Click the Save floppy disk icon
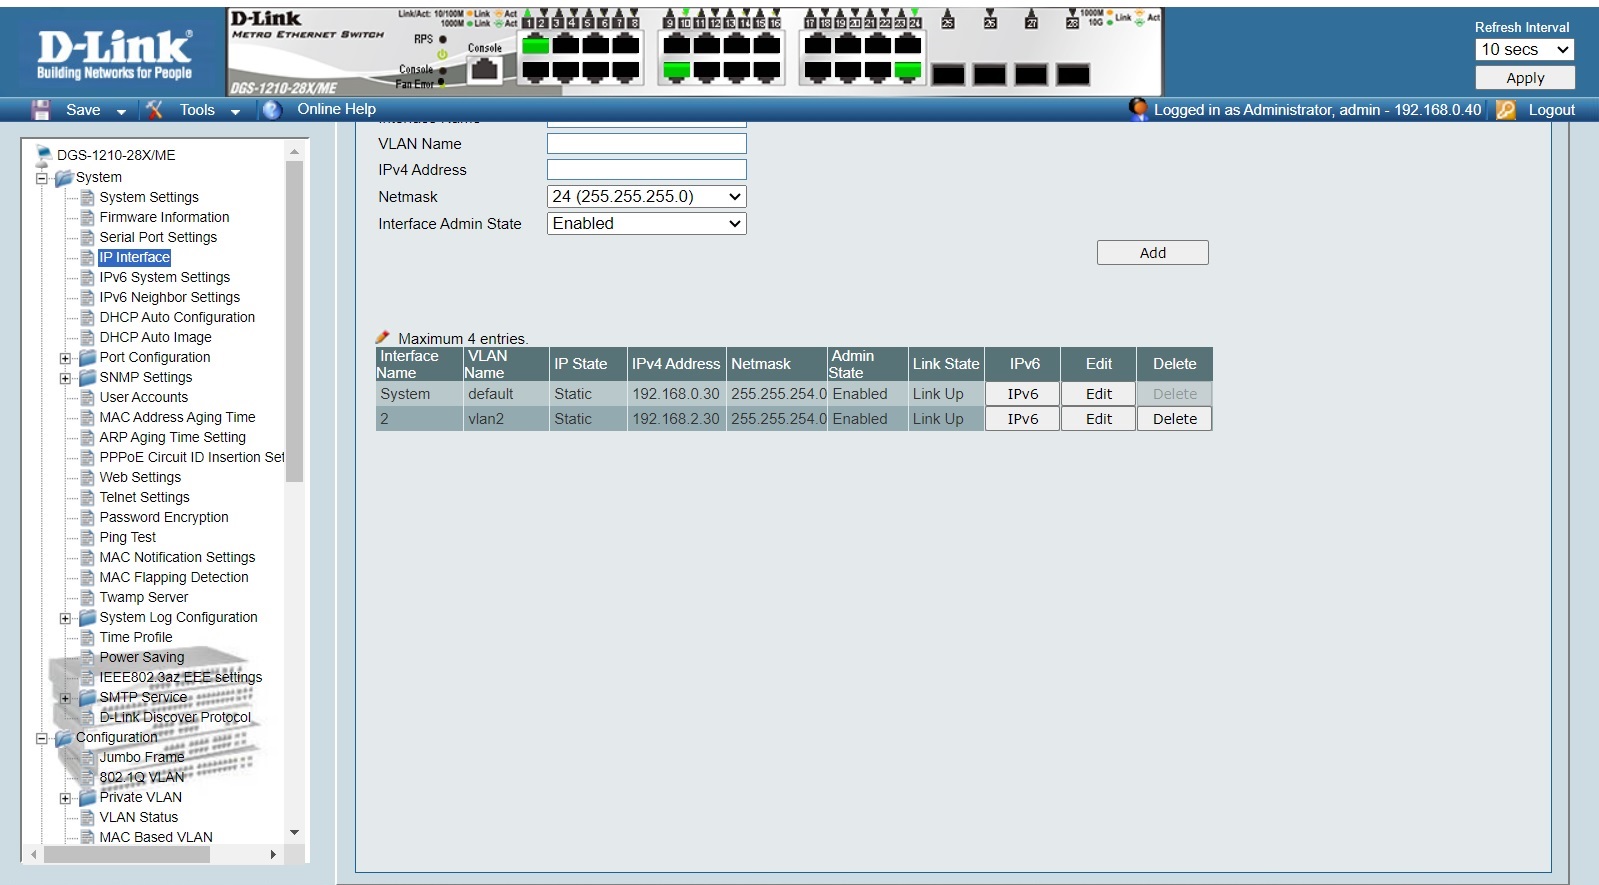The width and height of the screenshot is (1599, 885). (x=41, y=110)
